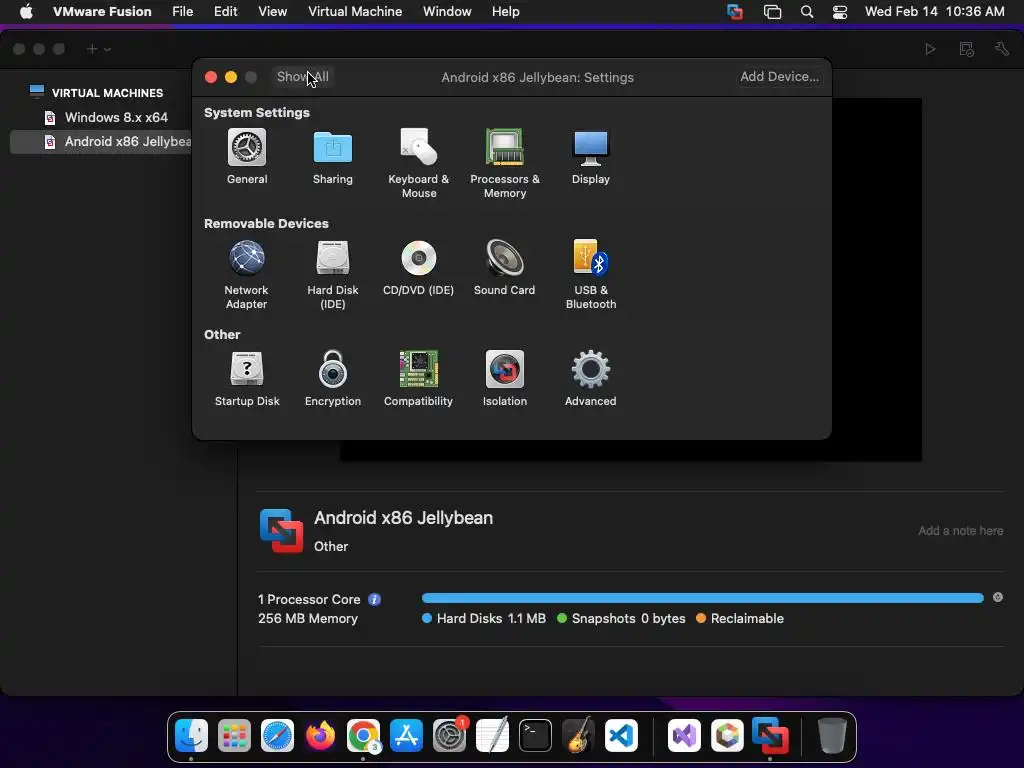Click the disk usage progress bar
1024x768 pixels.
(x=703, y=598)
